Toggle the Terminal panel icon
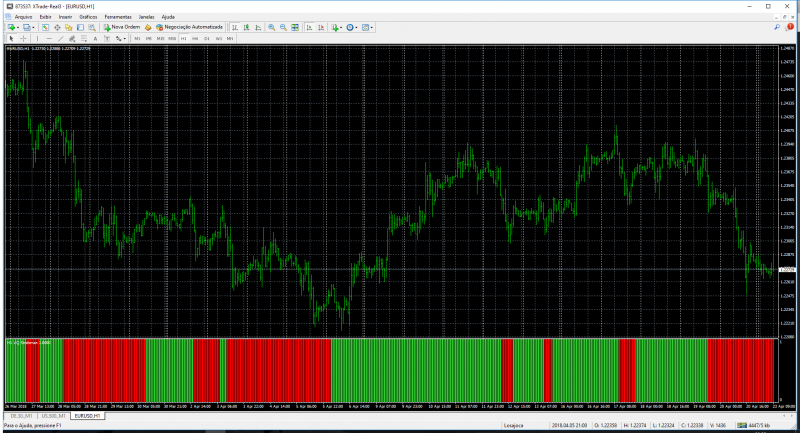This screenshot has height=433, width=800. pos(80,28)
